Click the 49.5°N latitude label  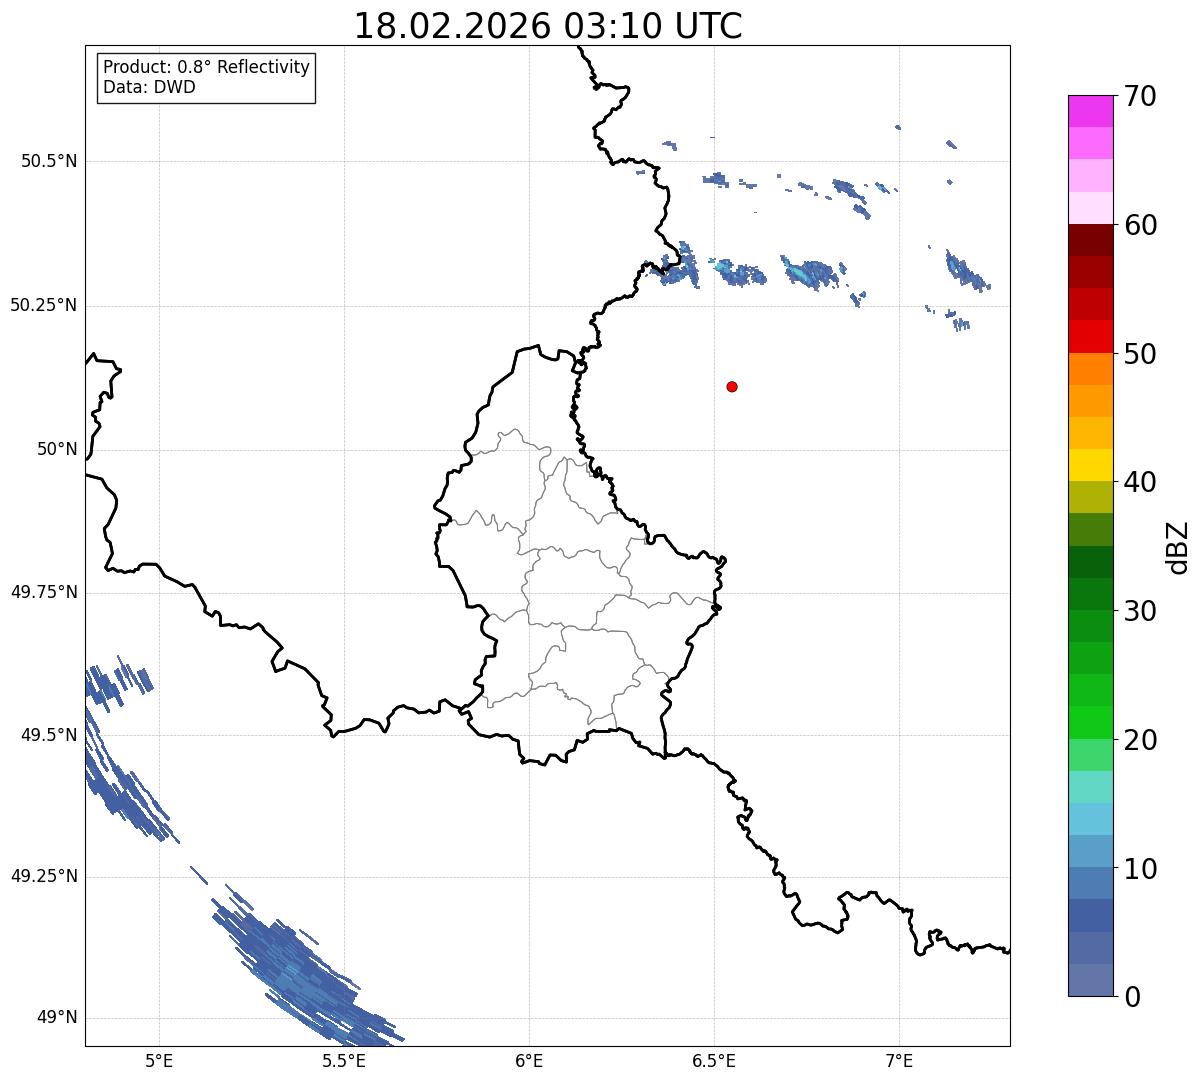pos(49,735)
